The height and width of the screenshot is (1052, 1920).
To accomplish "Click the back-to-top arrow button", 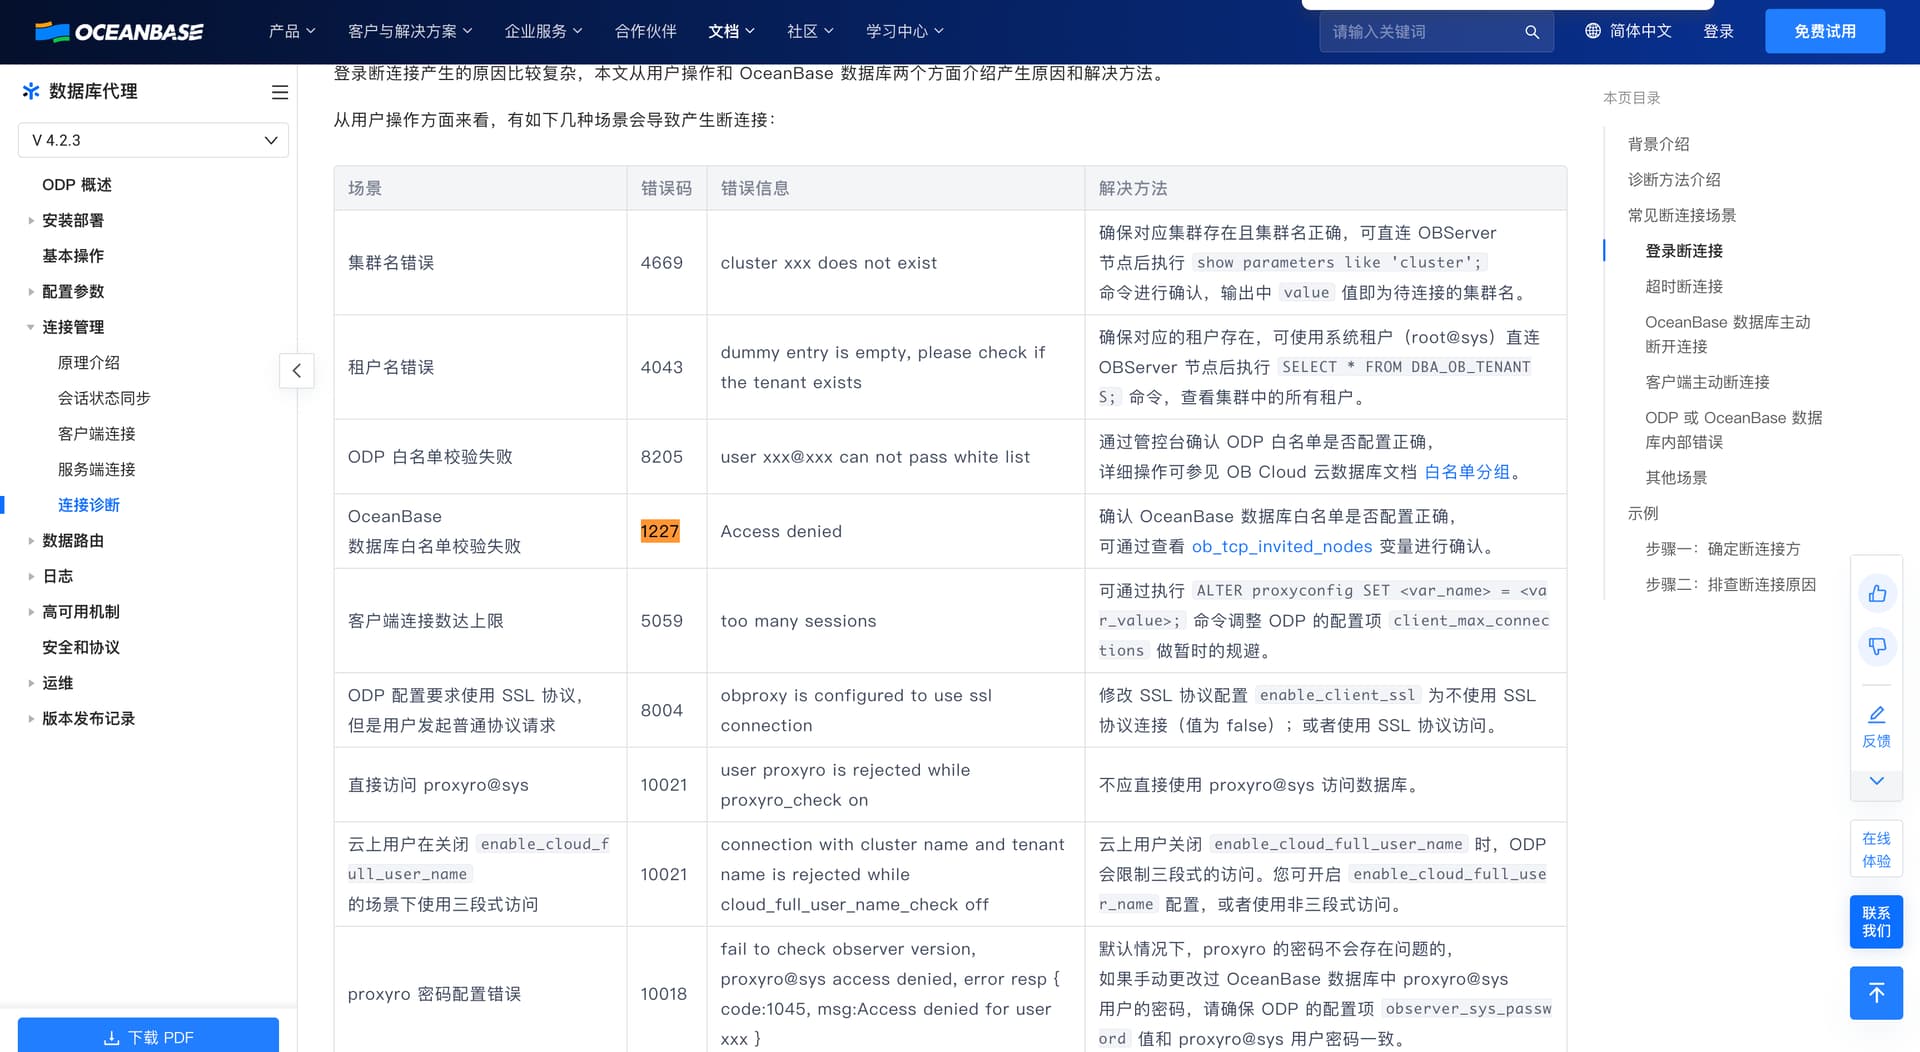I will point(1876,993).
